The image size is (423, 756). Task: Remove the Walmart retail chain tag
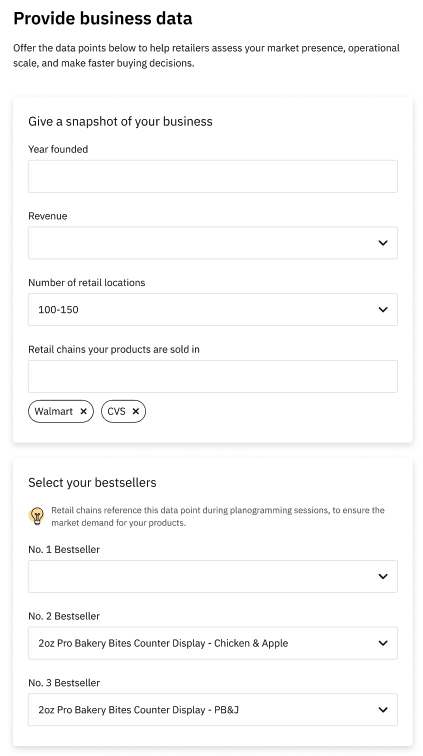[x=83, y=411]
